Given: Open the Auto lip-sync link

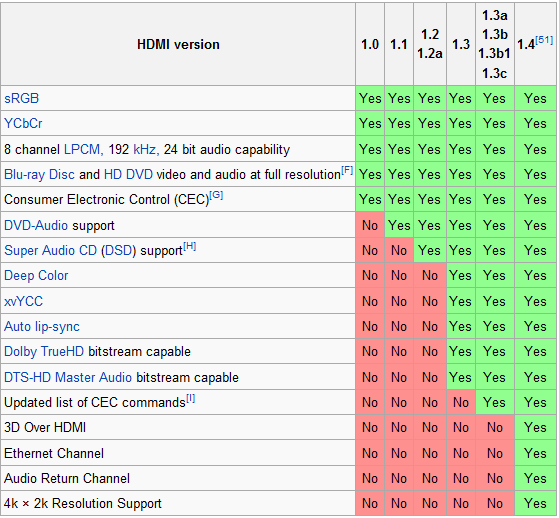Looking at the screenshot, I should coord(42,327).
